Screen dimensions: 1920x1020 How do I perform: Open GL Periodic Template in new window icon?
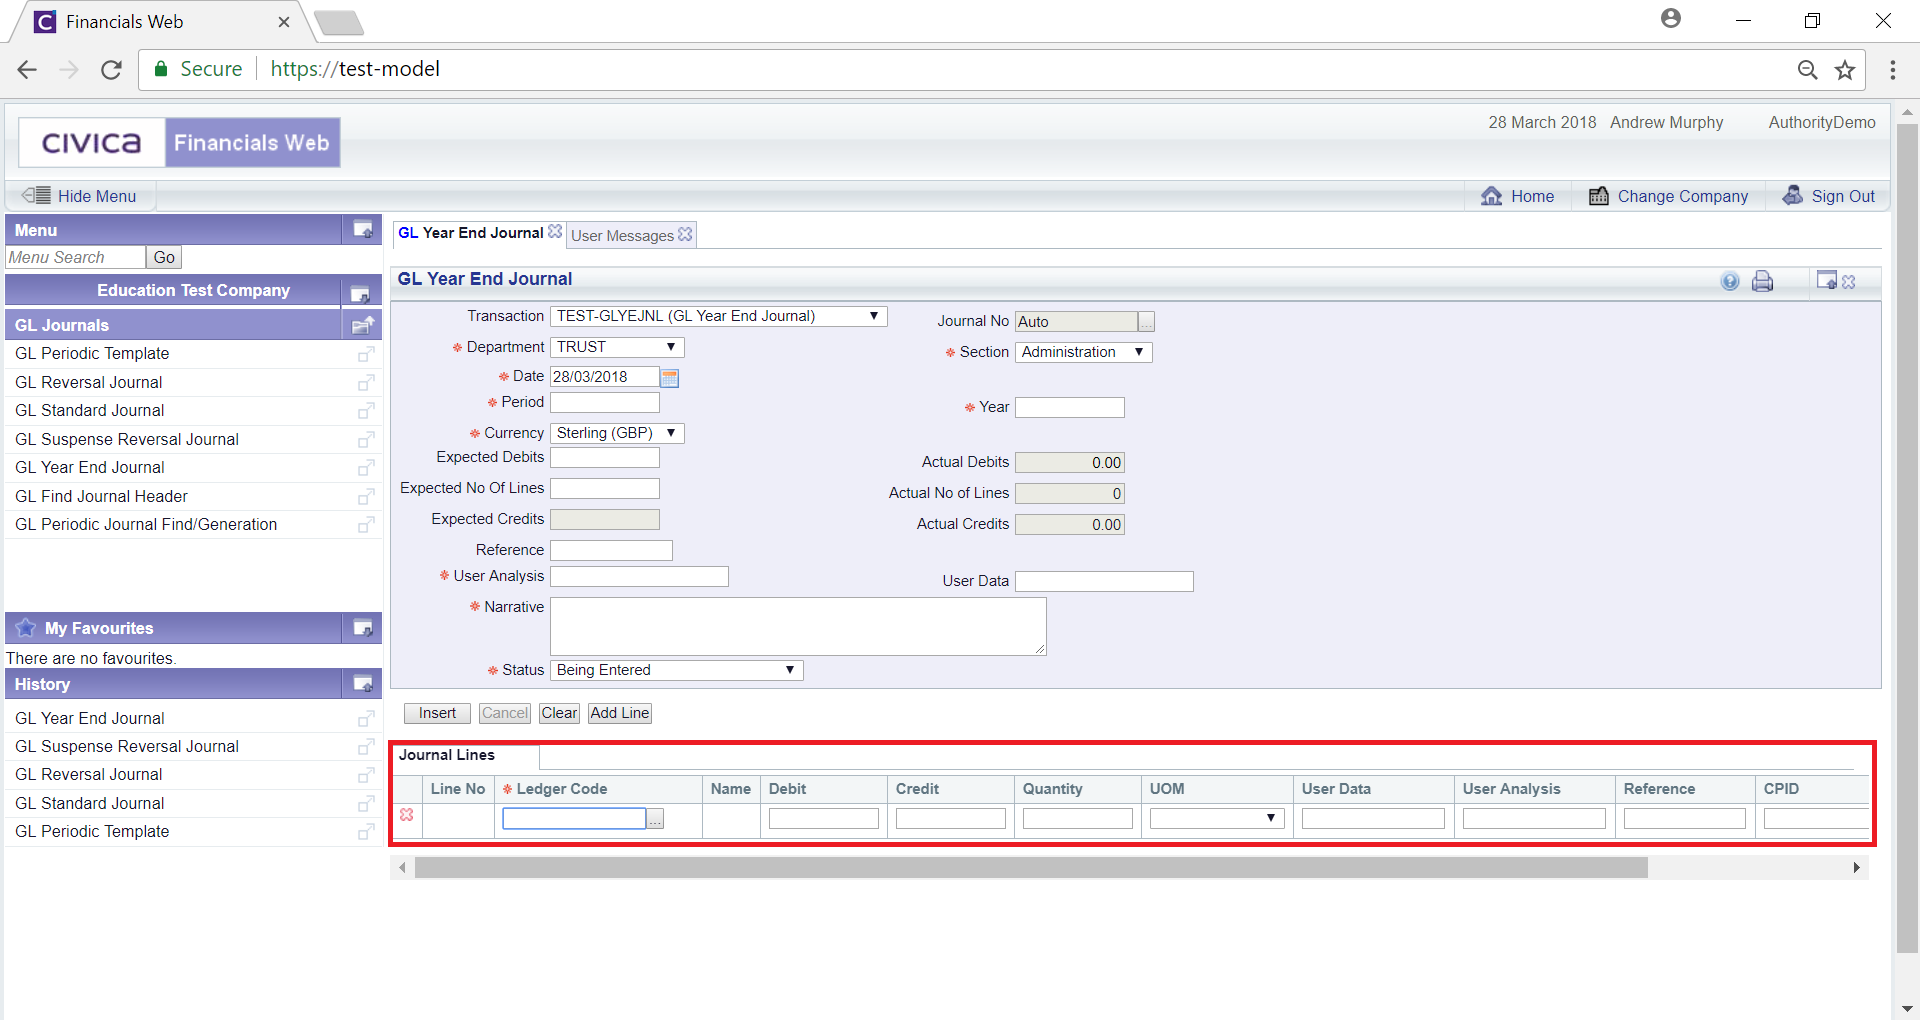pos(366,354)
